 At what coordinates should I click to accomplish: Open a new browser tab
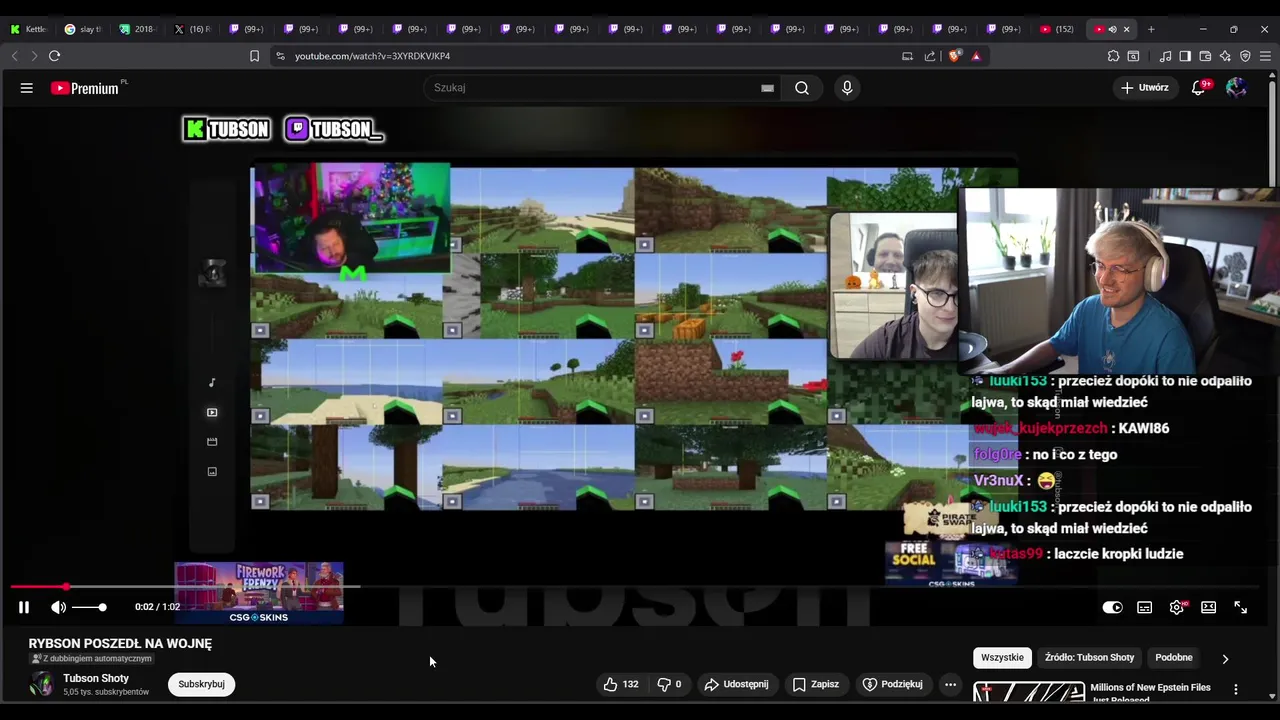tap(1151, 29)
